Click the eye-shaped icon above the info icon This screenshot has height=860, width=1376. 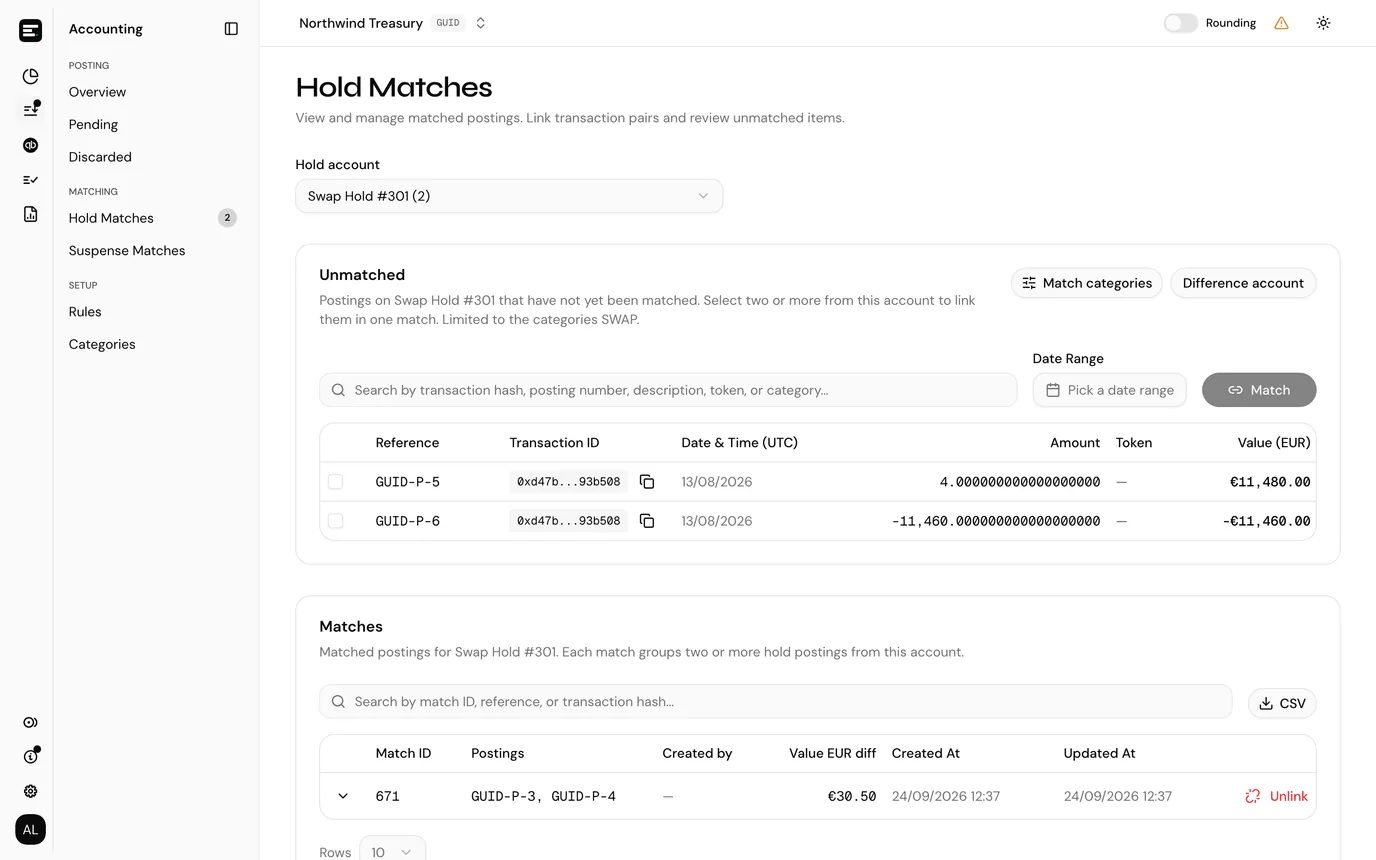[30, 723]
